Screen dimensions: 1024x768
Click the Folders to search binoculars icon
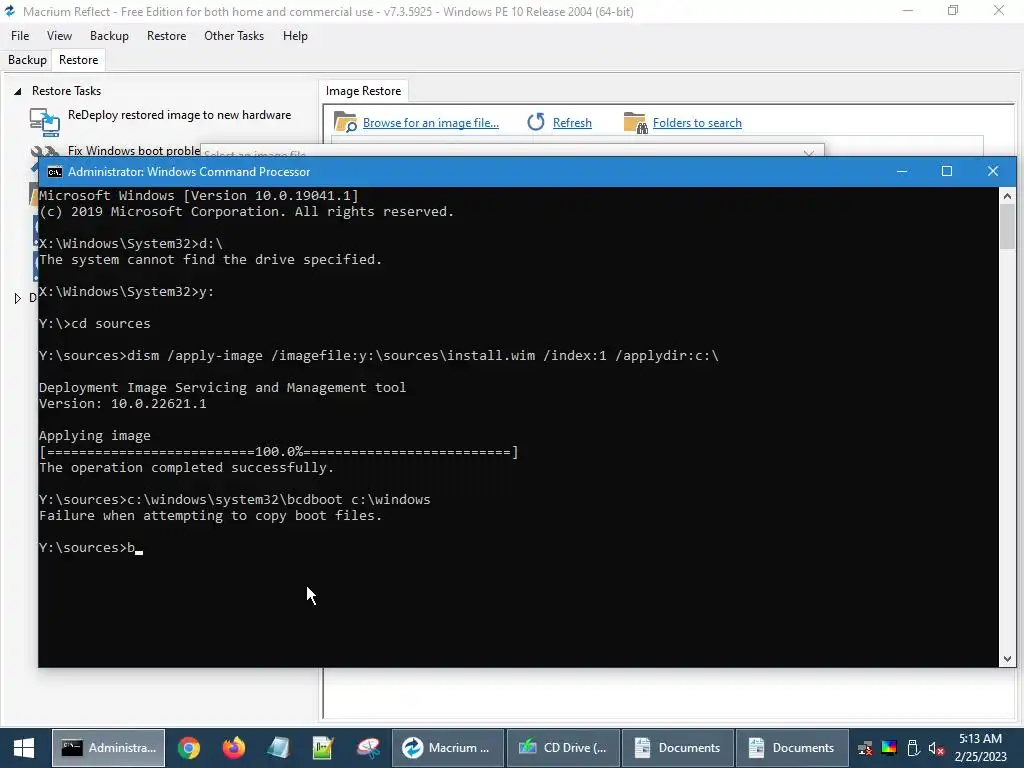pos(635,122)
